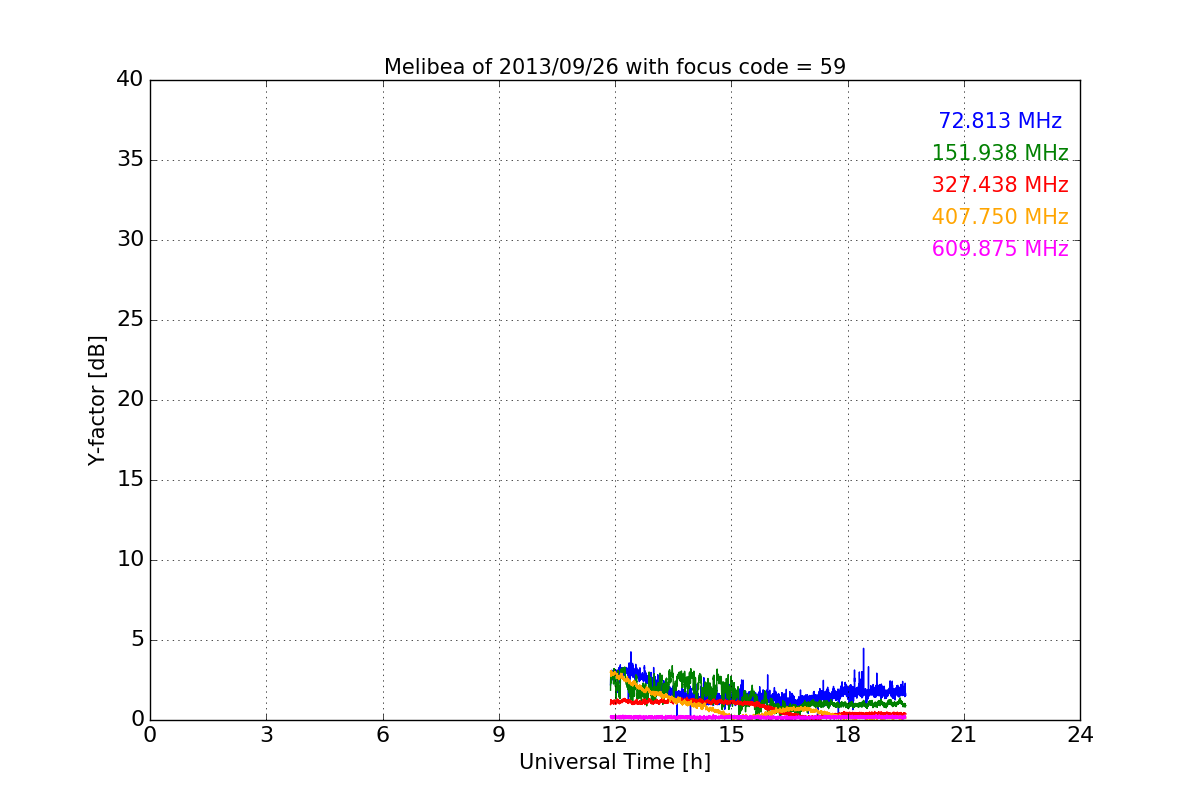The width and height of the screenshot is (1200, 800).
Task: Click the x-axis tick value 21
Action: click(964, 735)
